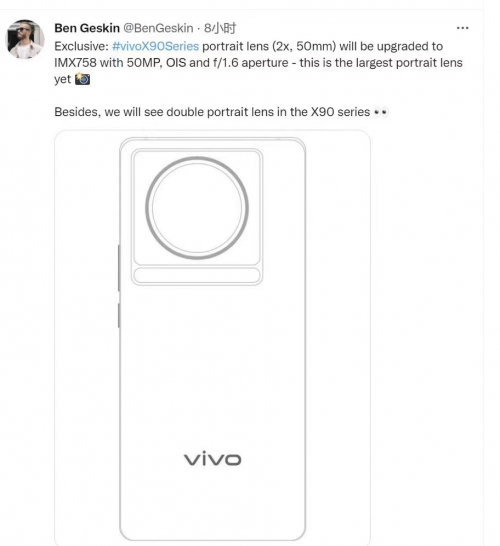Click the pill-shaped flash strip below camera

point(197,275)
